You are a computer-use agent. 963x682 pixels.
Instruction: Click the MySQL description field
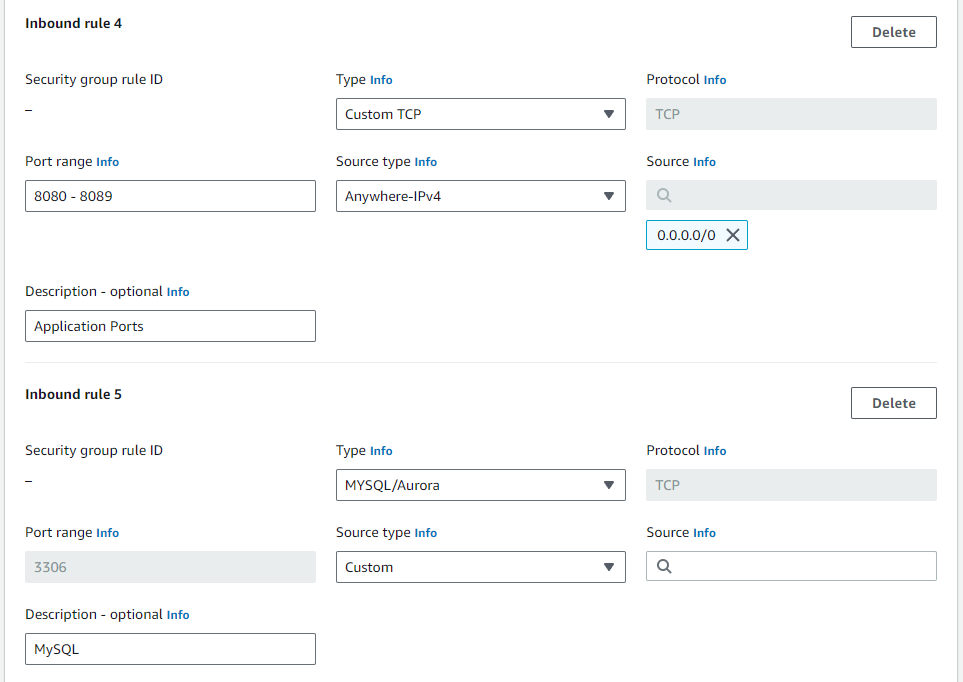click(x=170, y=649)
